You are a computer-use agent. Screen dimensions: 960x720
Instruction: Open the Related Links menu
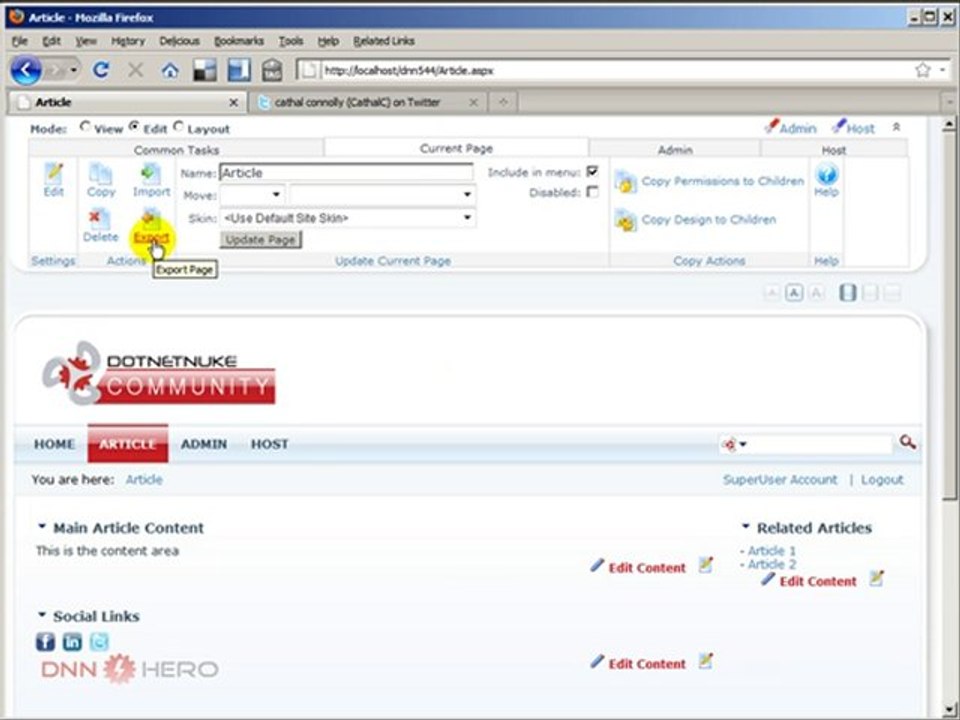(x=384, y=41)
